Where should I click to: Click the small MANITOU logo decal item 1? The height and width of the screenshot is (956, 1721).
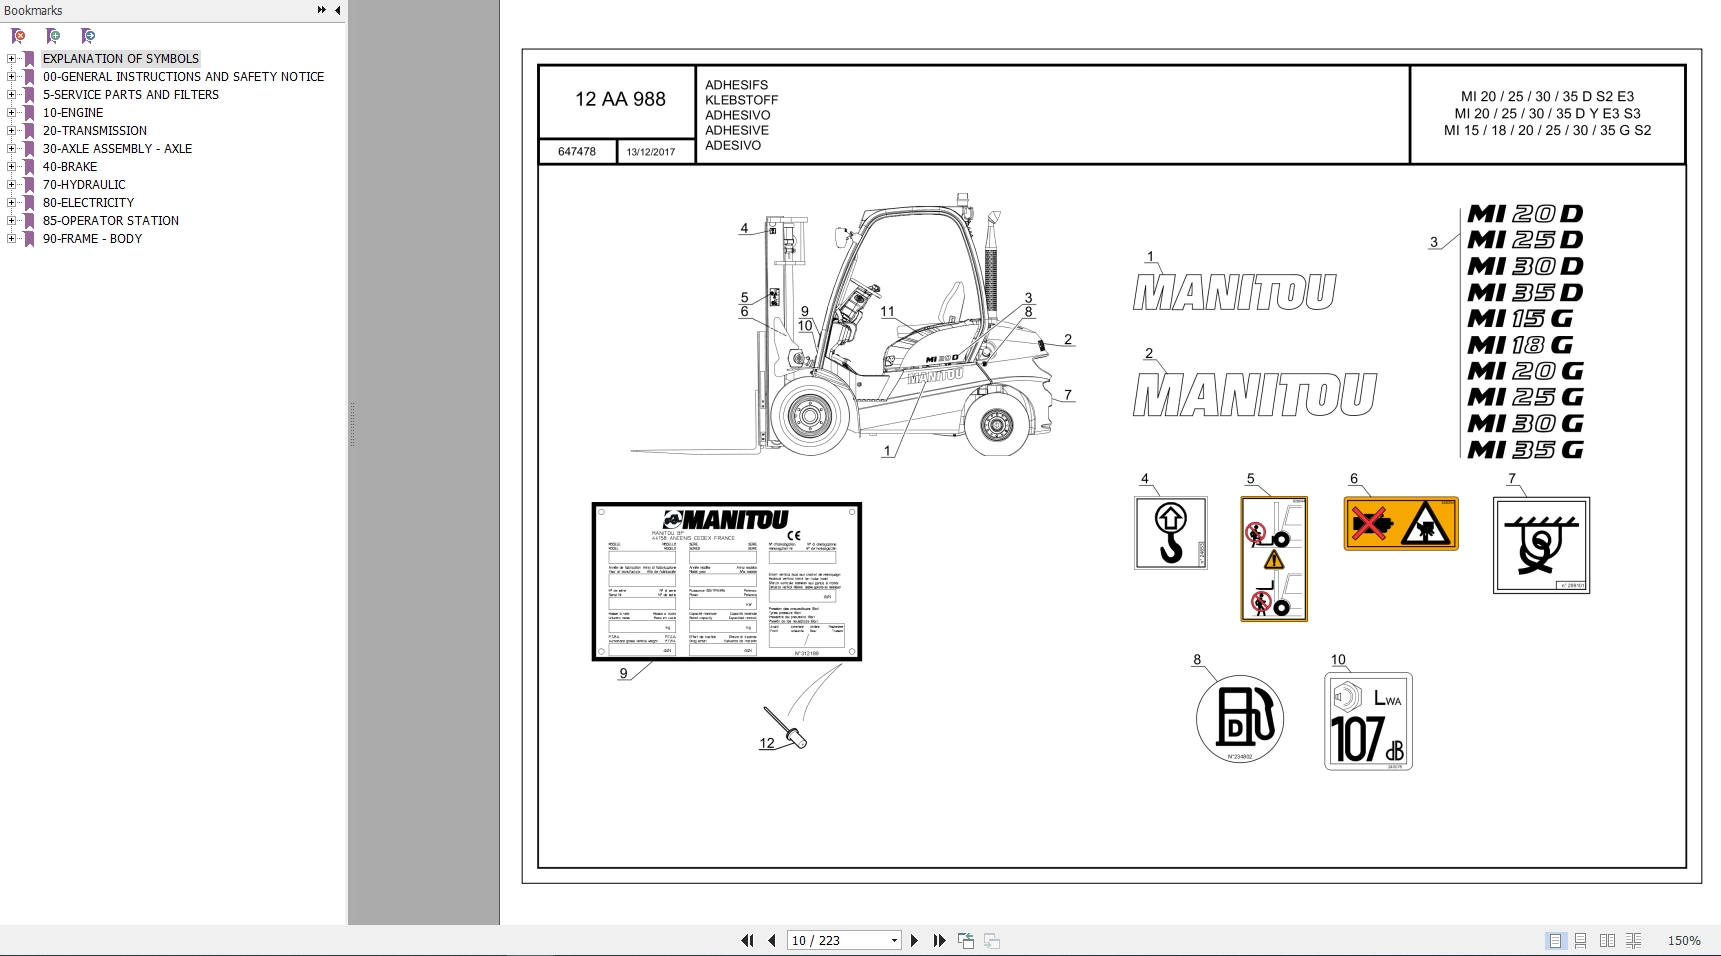(1234, 292)
